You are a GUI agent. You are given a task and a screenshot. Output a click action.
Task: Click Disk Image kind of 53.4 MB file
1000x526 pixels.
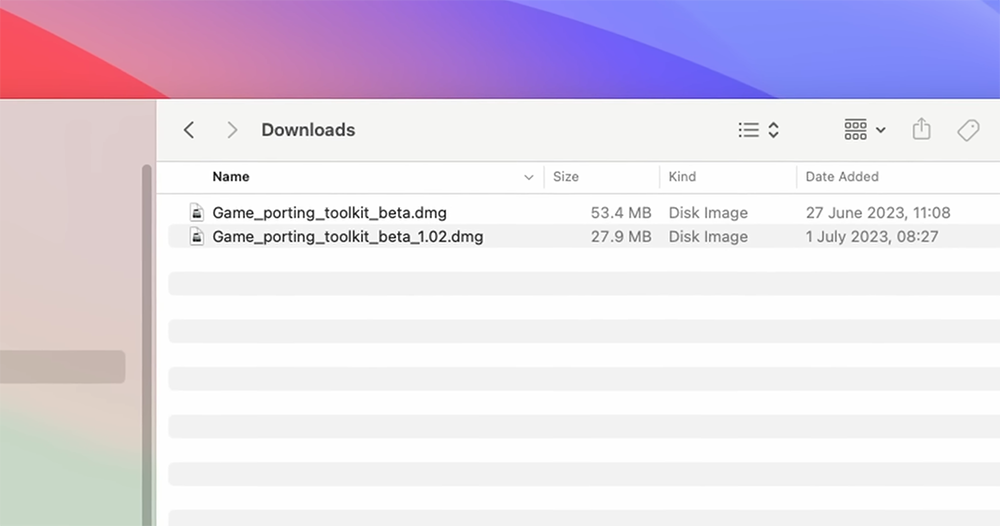click(x=708, y=212)
